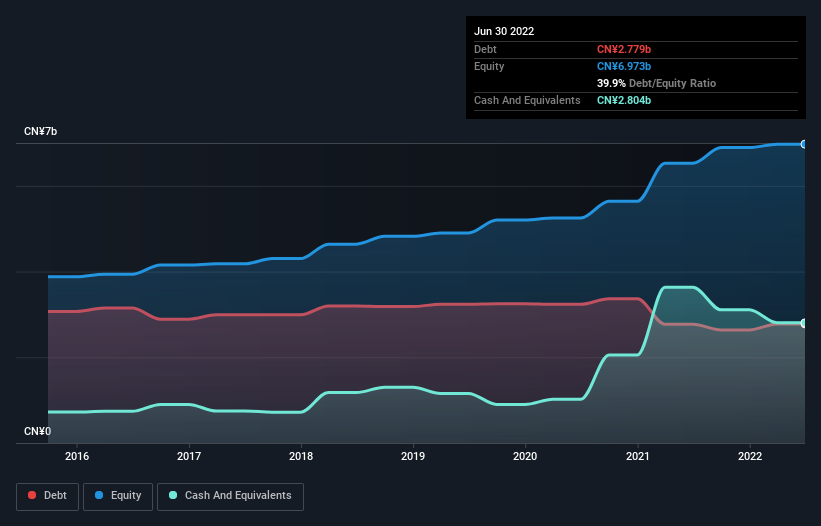Click the 2020 x-axis label
The height and width of the screenshot is (526, 821).
pyautogui.click(x=525, y=456)
